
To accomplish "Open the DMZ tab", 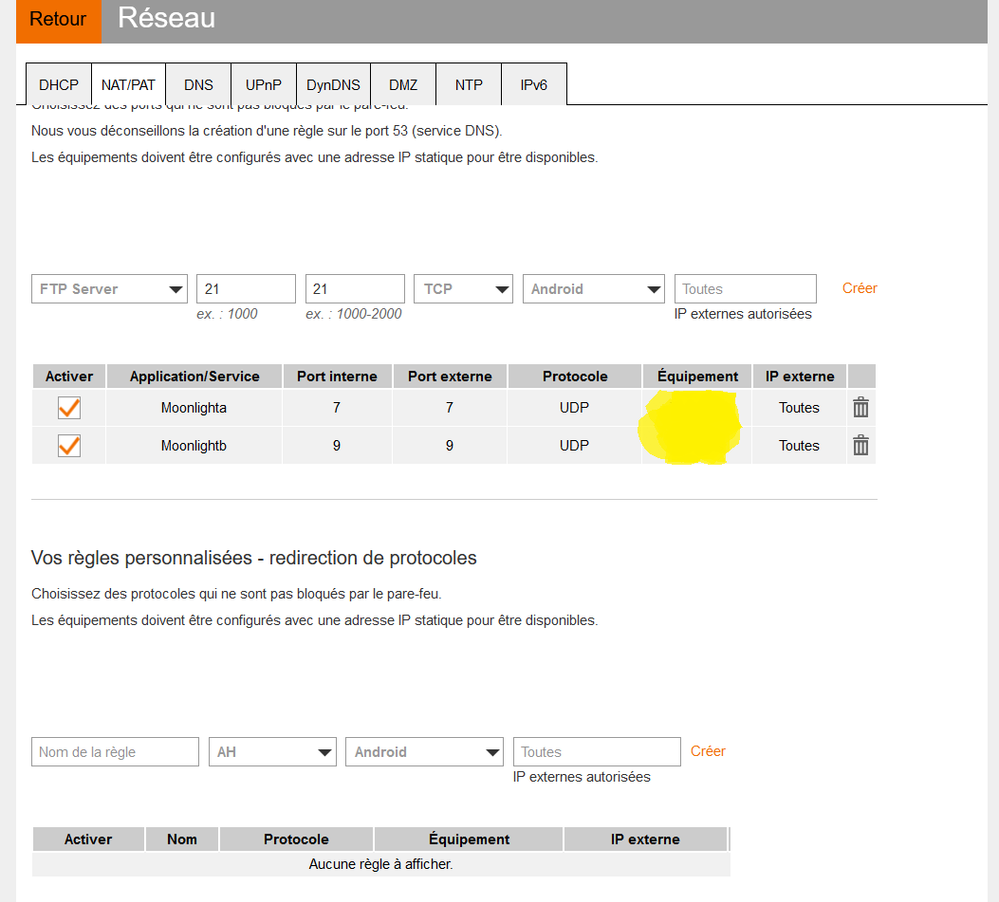I will click(x=403, y=85).
